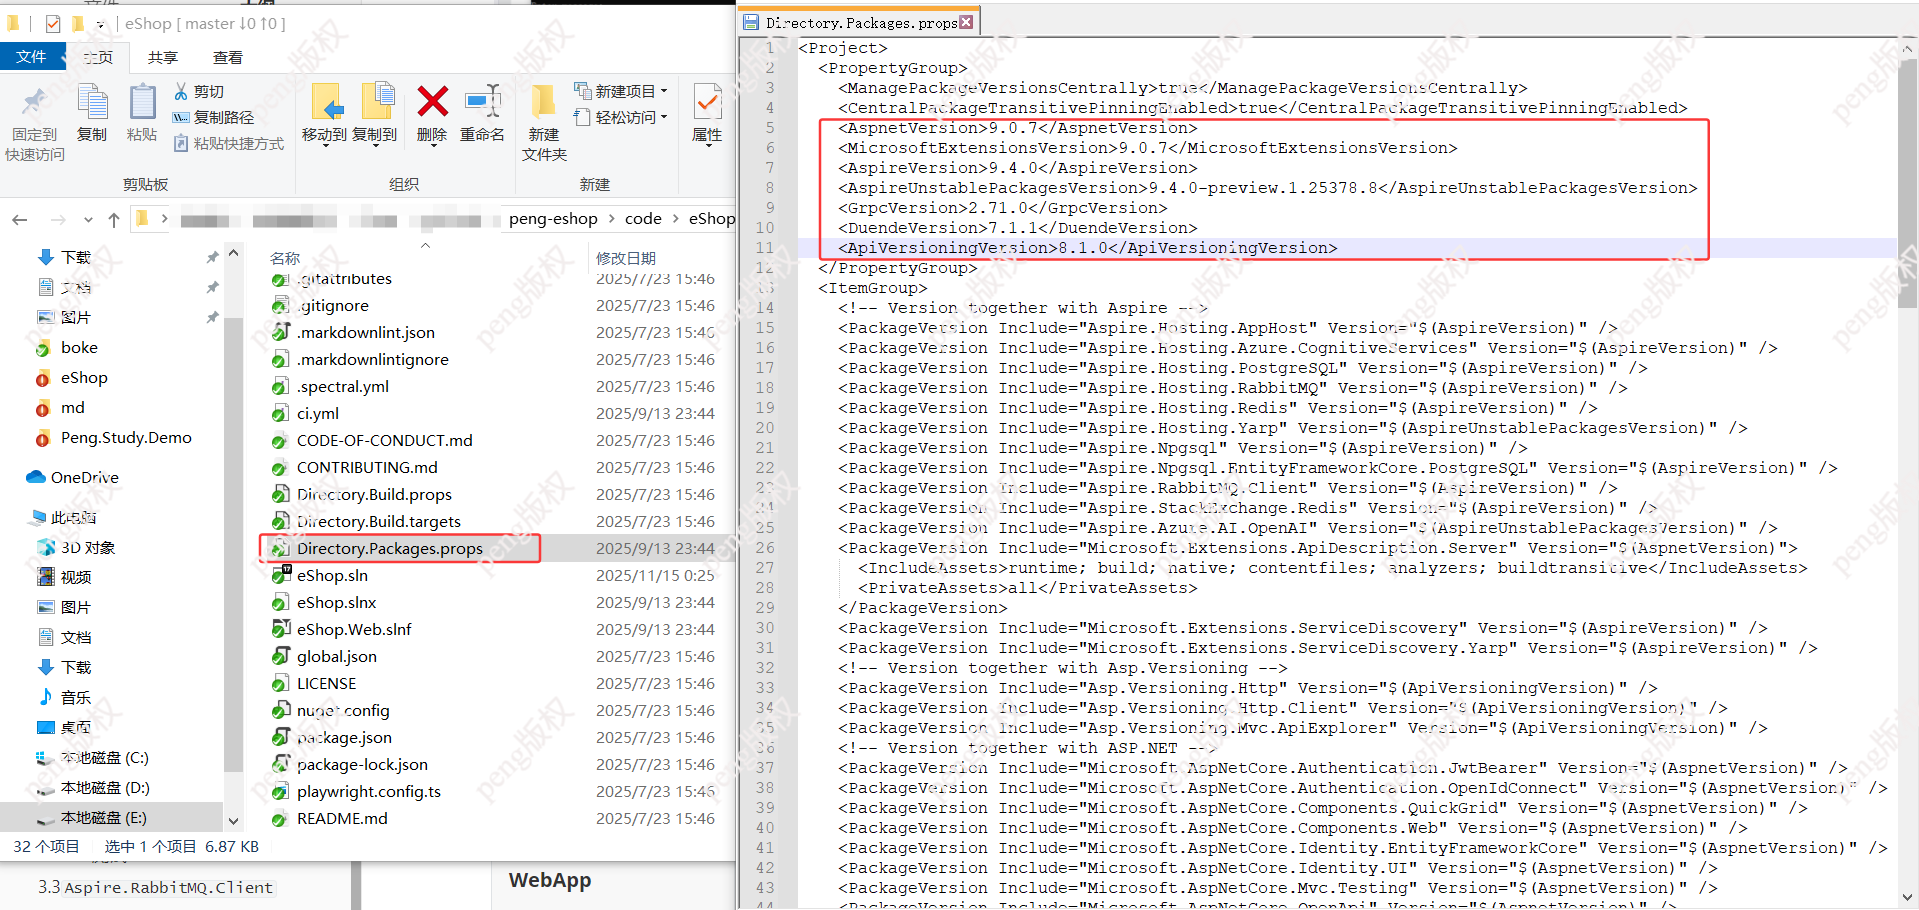Expand the breadcrumb chevron after "code"
The height and width of the screenshot is (910, 1919).
click(675, 219)
